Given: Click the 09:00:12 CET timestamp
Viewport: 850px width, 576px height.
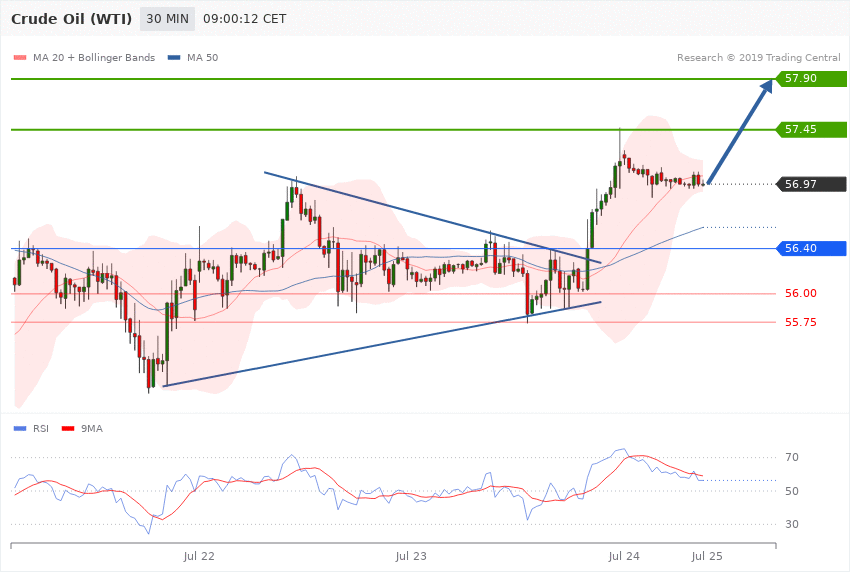Looking at the screenshot, I should click(x=244, y=19).
